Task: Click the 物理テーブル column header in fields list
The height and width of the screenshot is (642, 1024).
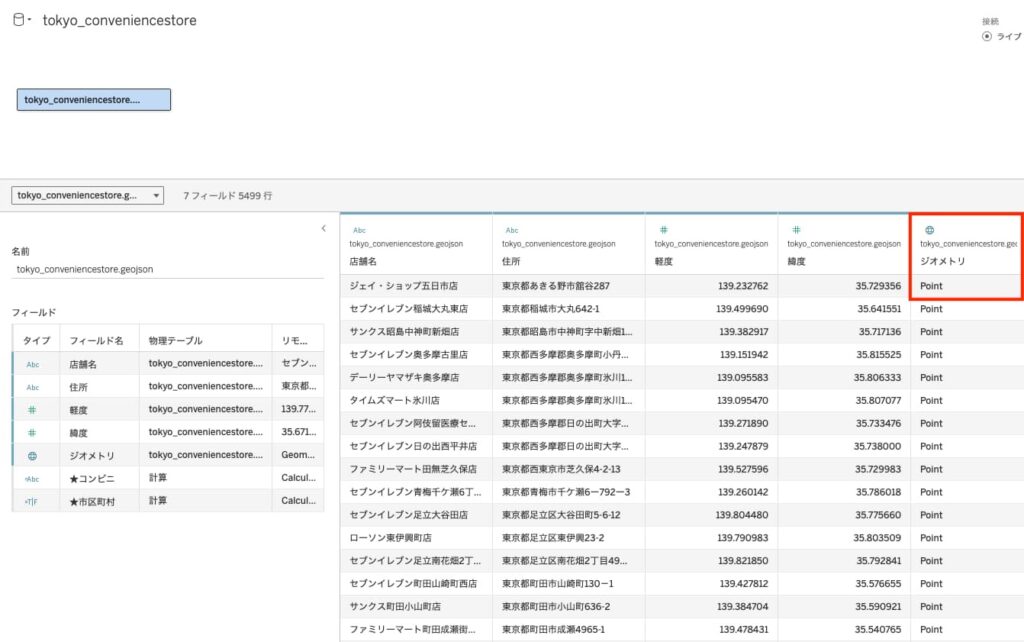Action: [175, 340]
